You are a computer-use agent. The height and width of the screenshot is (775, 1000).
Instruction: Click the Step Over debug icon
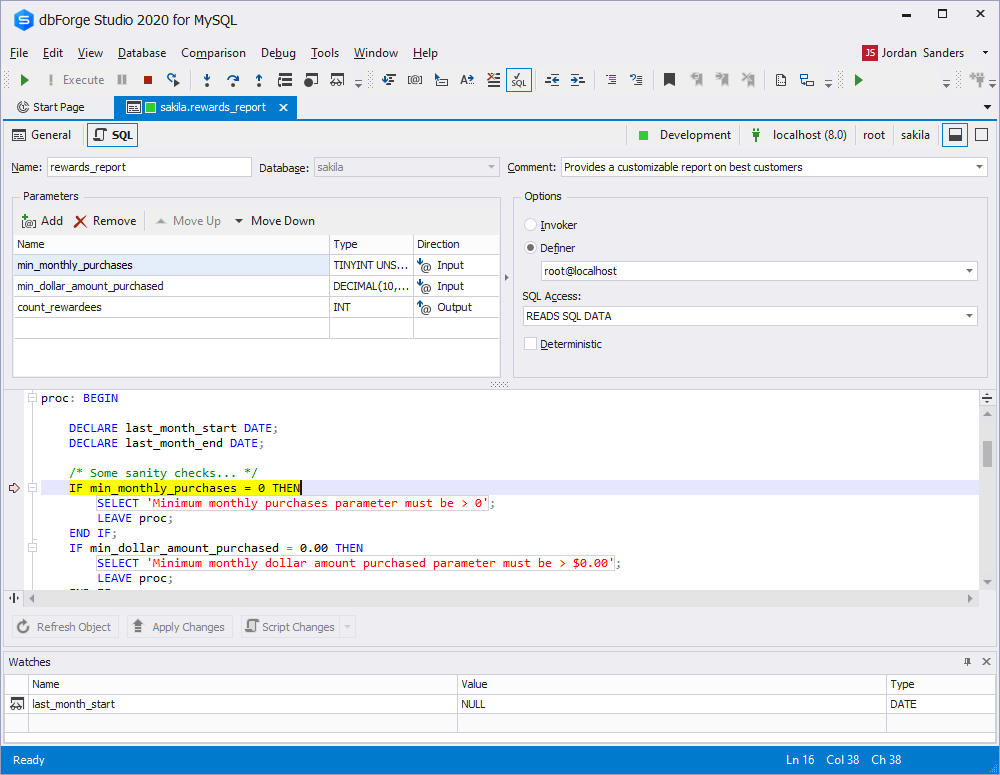[x=233, y=80]
